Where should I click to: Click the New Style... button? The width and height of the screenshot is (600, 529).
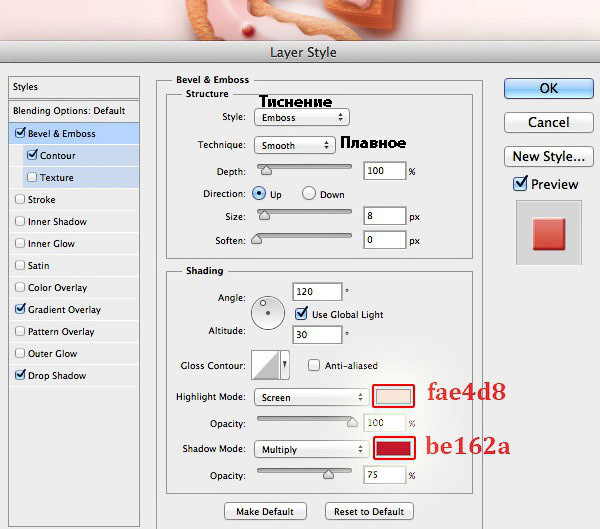coord(549,156)
